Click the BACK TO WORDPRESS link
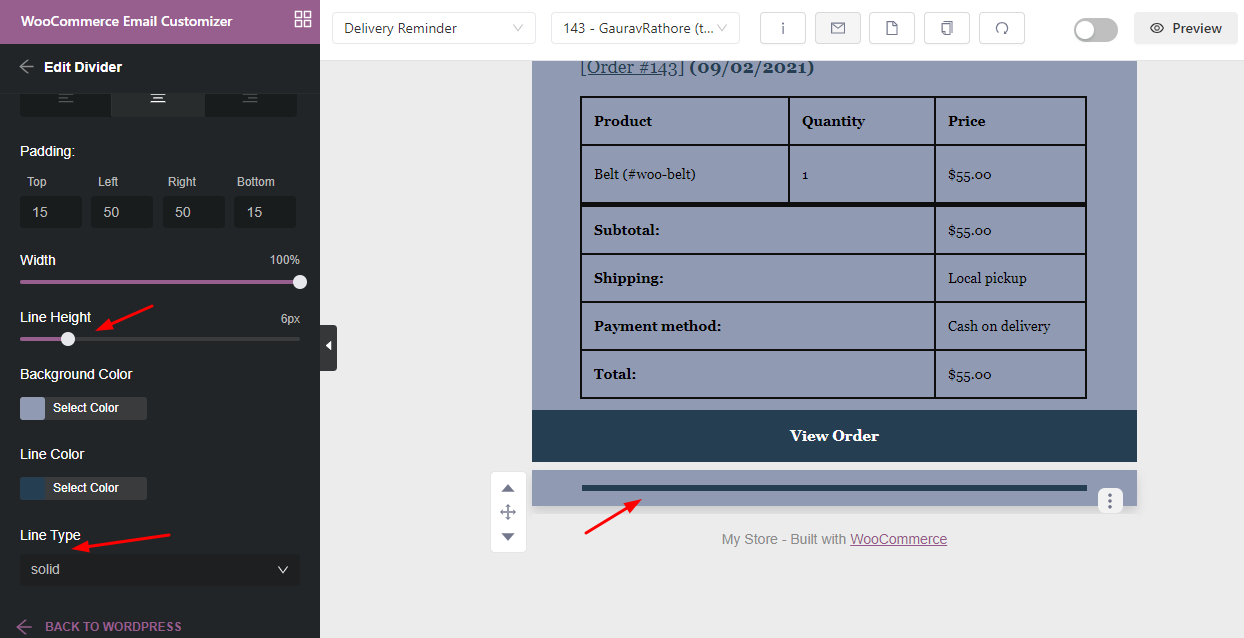 click(100, 626)
